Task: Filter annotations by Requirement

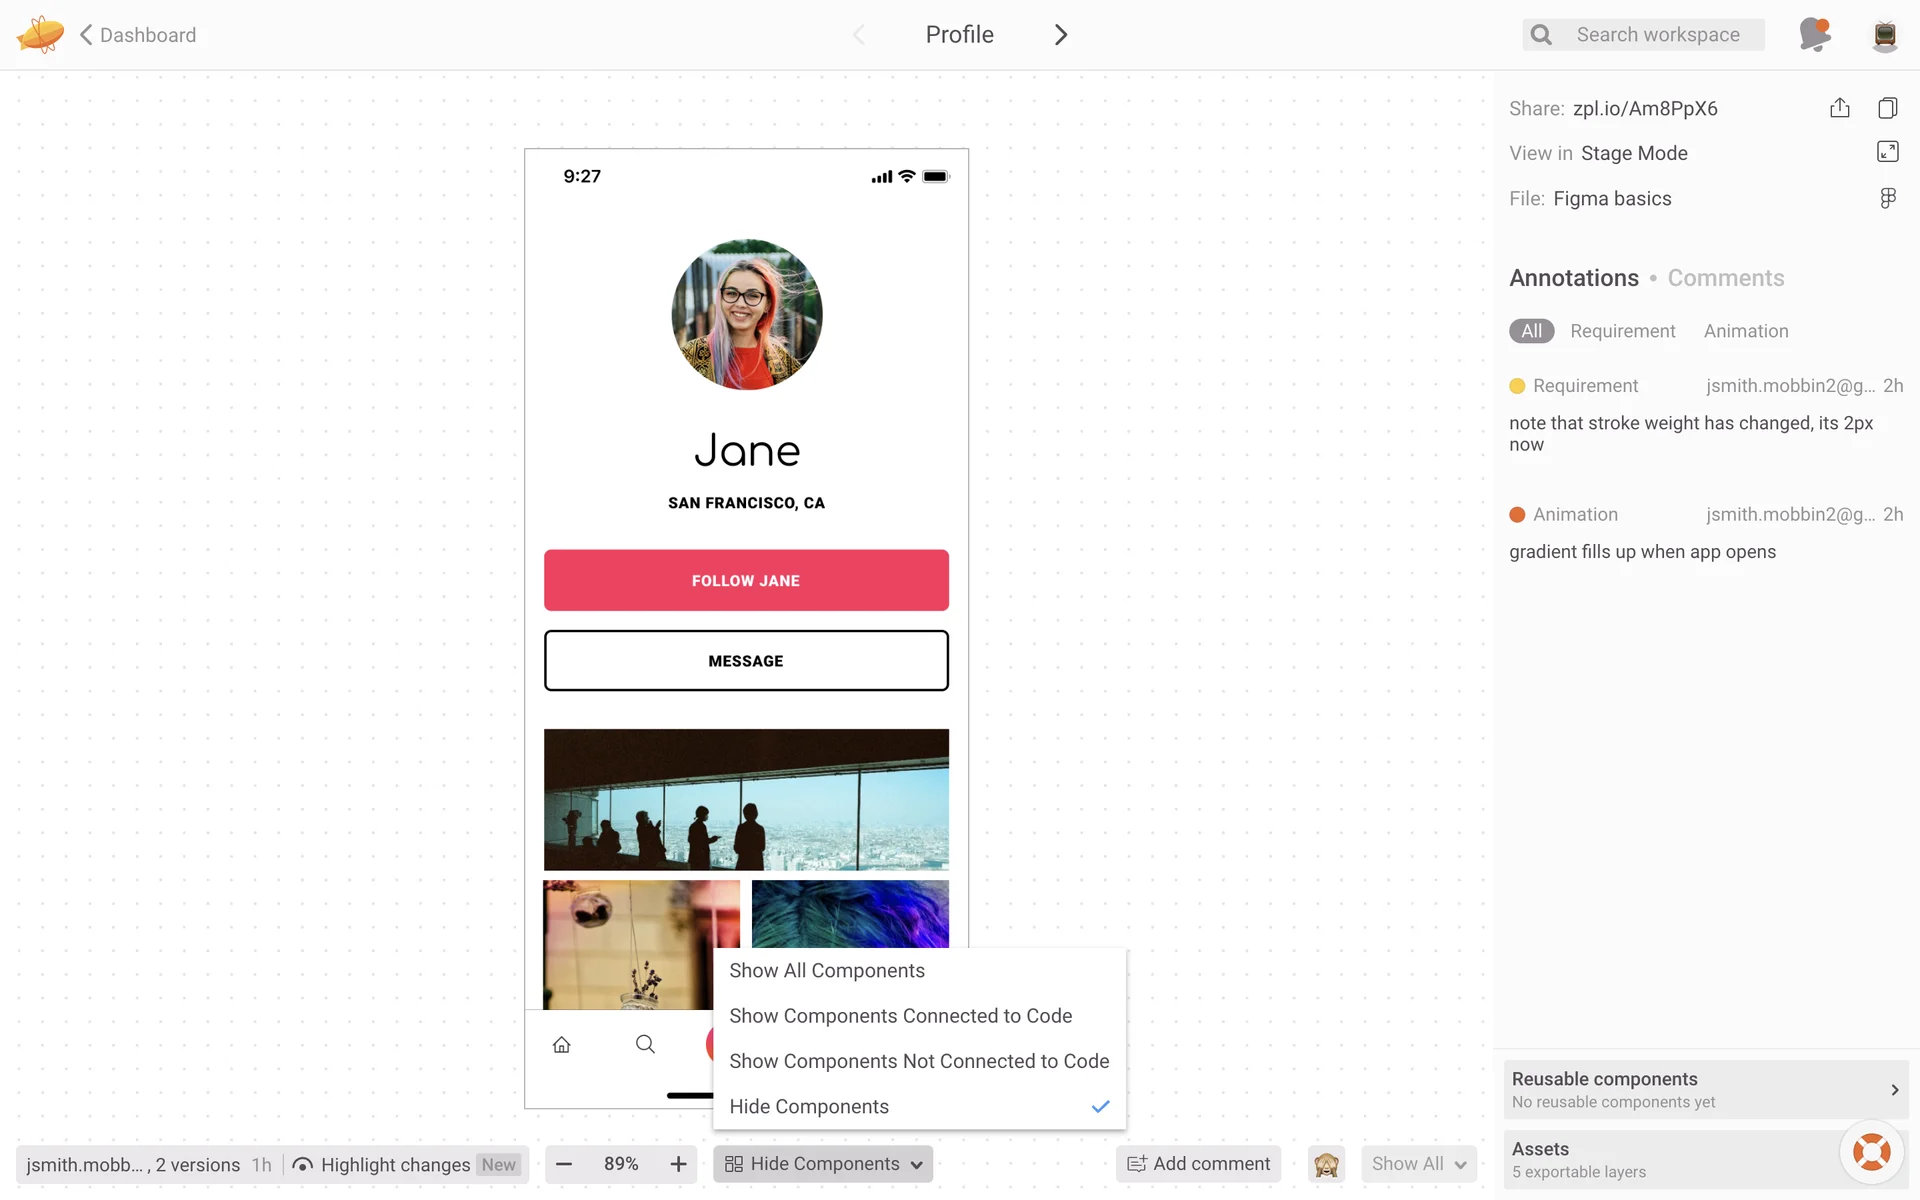Action: 1622,331
